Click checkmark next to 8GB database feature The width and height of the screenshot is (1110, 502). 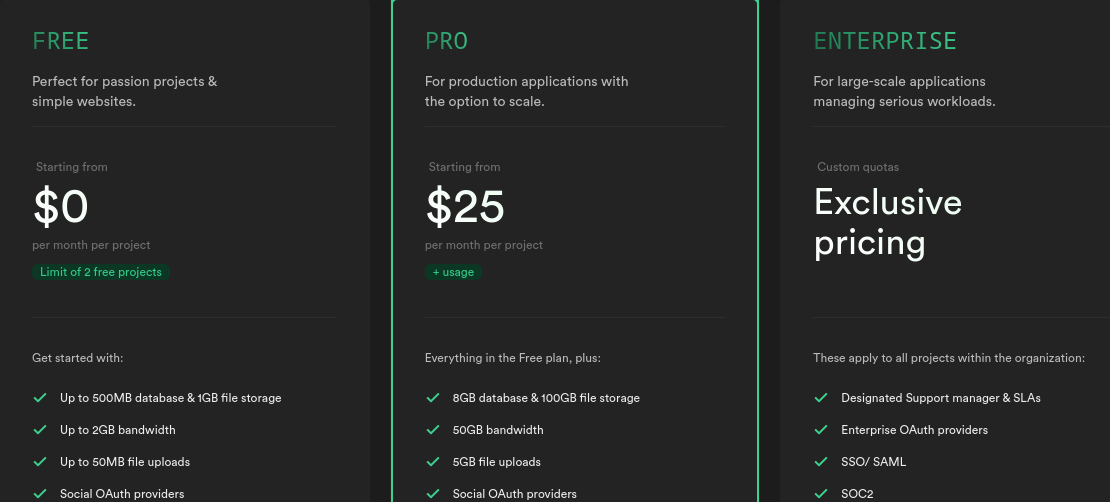[433, 398]
